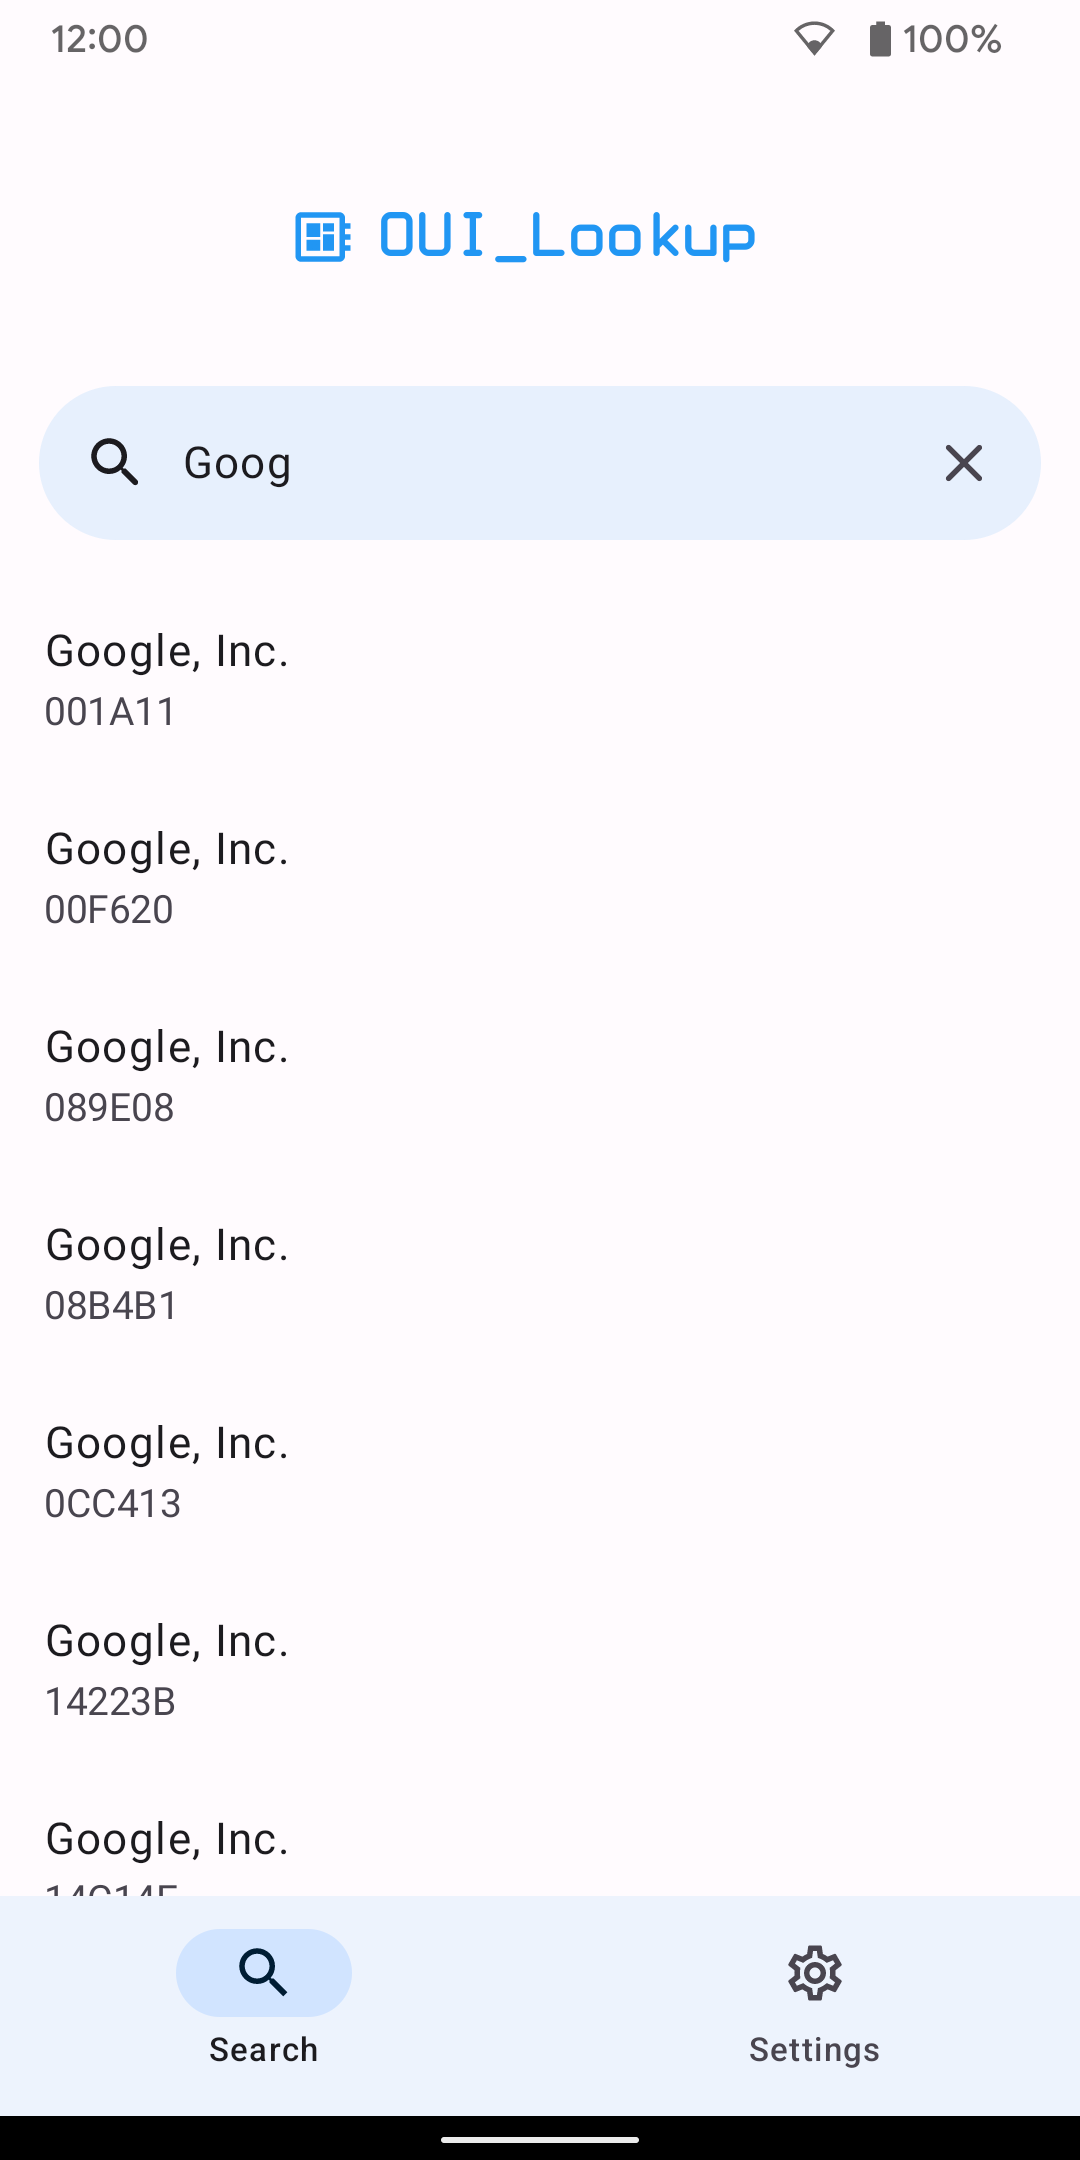Click the magnifier icon in search bar
This screenshot has height=2160, width=1080.
115,463
